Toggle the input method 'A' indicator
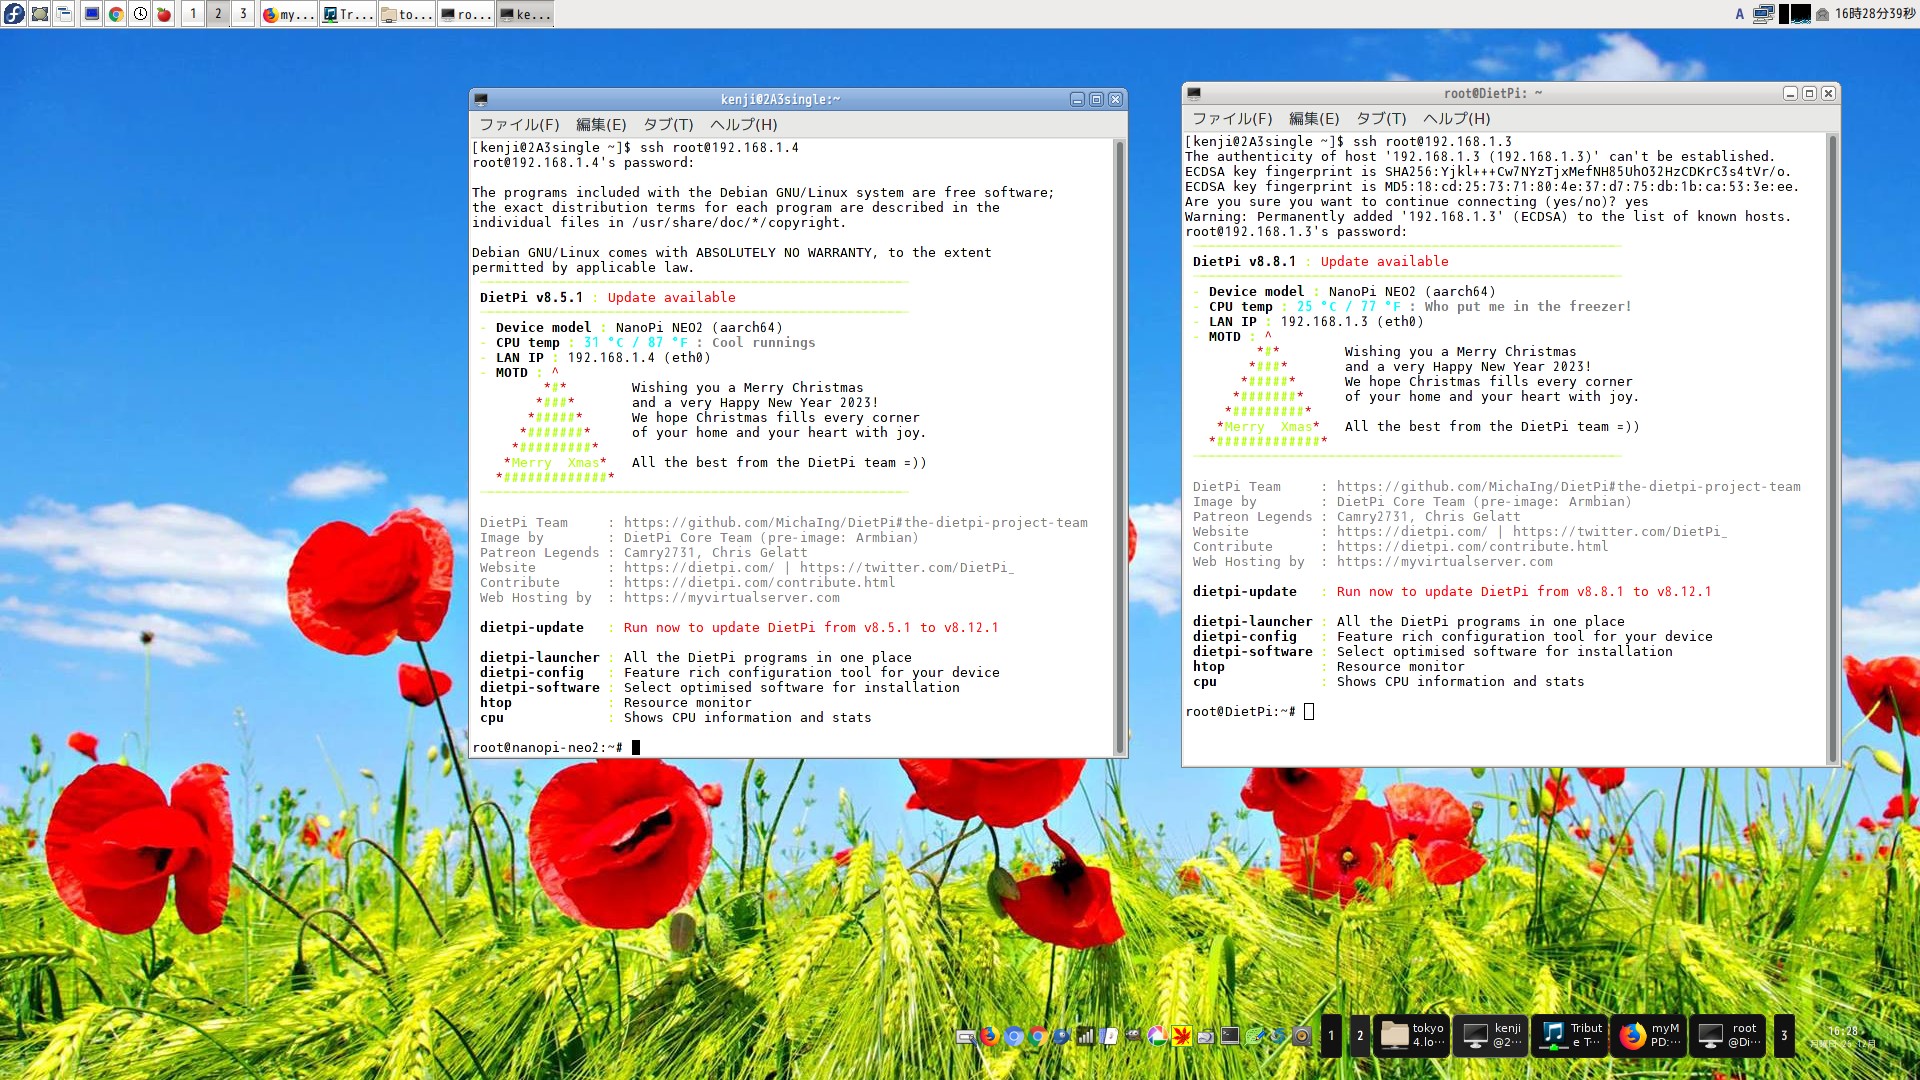This screenshot has width=1920, height=1080. tap(1740, 14)
